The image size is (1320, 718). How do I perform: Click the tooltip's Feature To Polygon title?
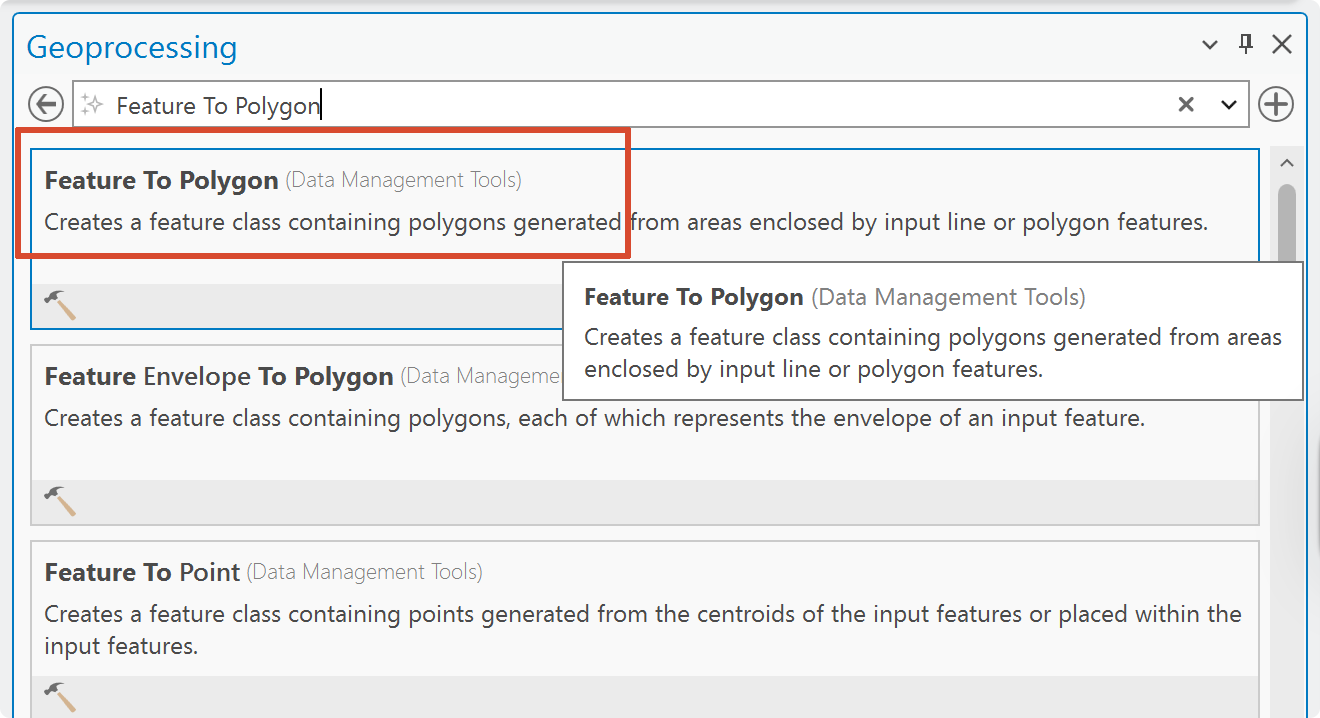coord(694,297)
